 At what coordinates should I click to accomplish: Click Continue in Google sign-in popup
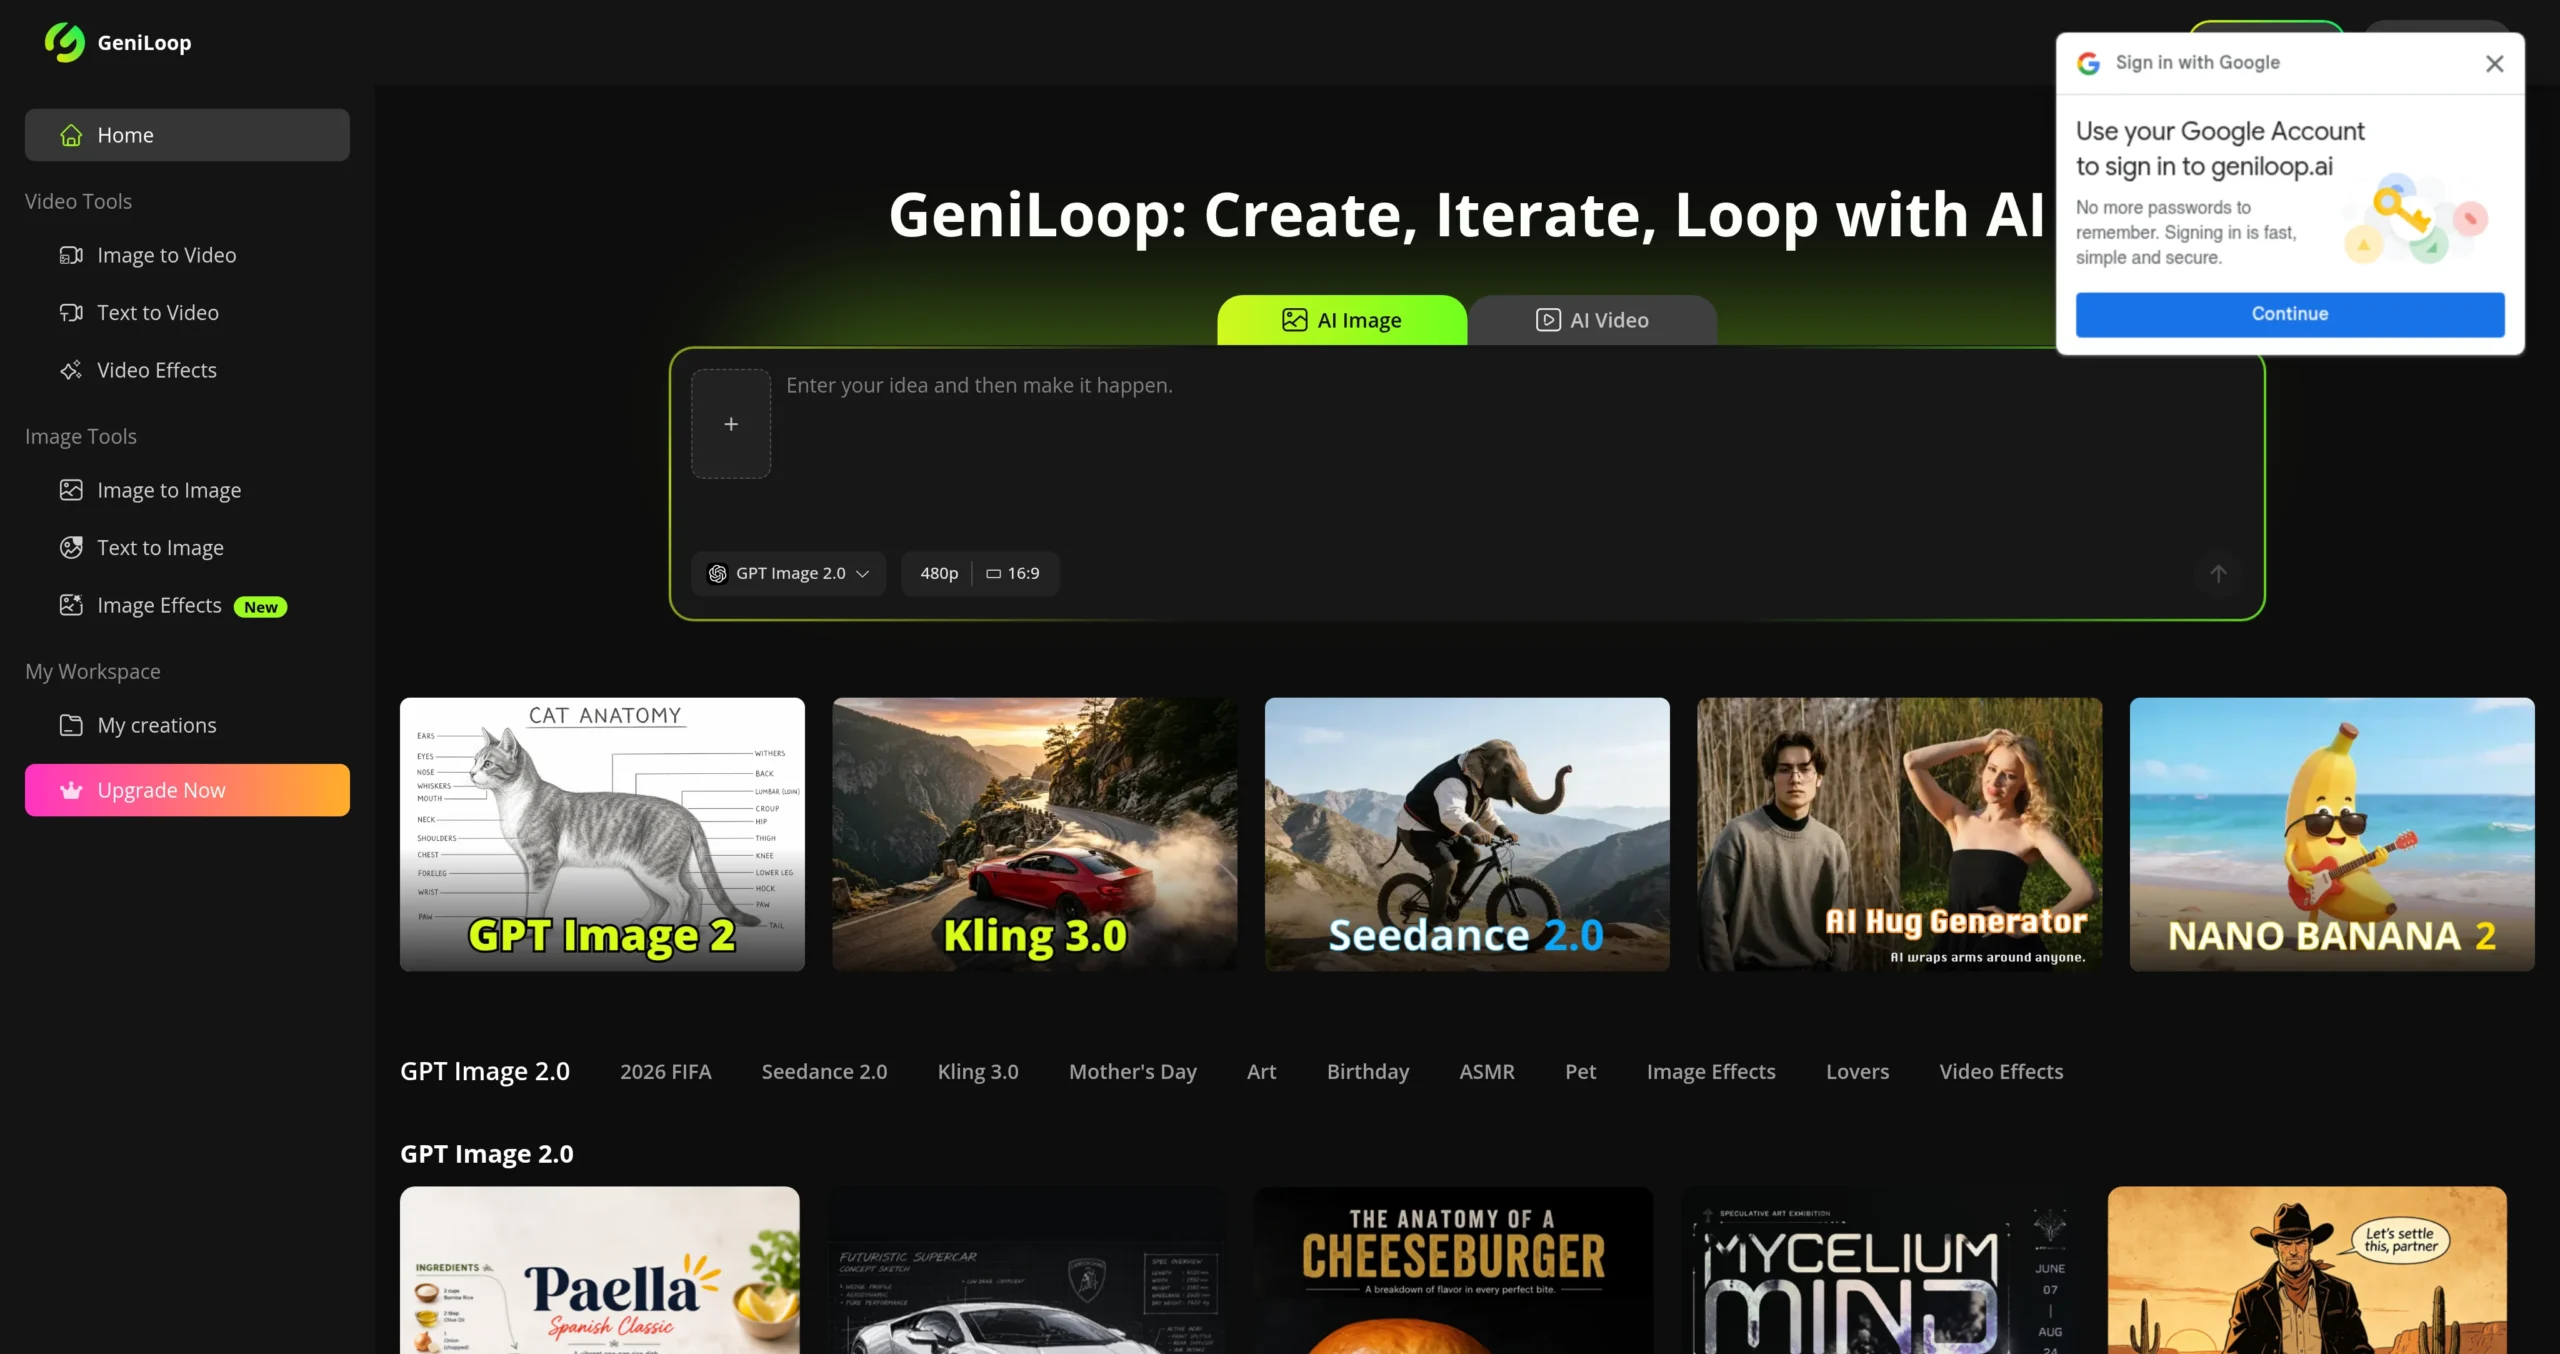(x=2290, y=314)
